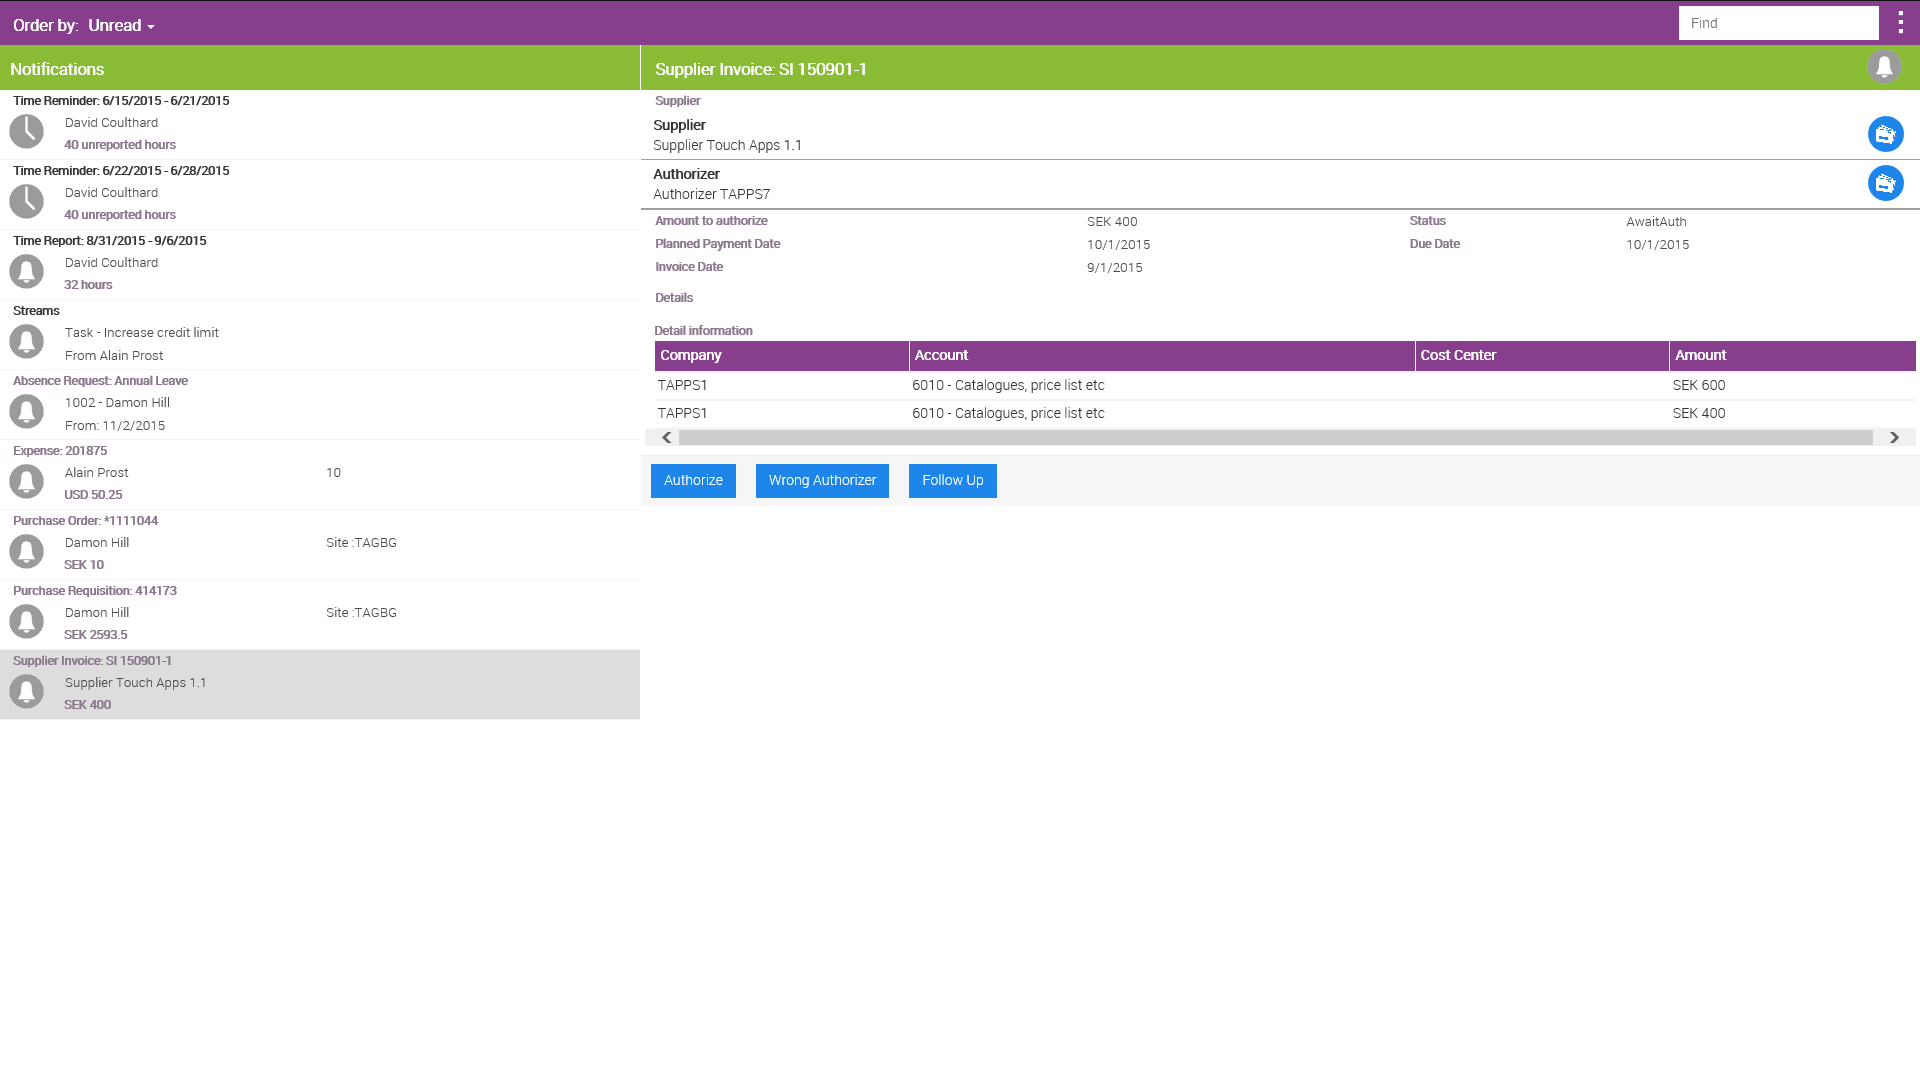Open the three-dot overflow menu
This screenshot has height=1080, width=1920.
click(1900, 23)
